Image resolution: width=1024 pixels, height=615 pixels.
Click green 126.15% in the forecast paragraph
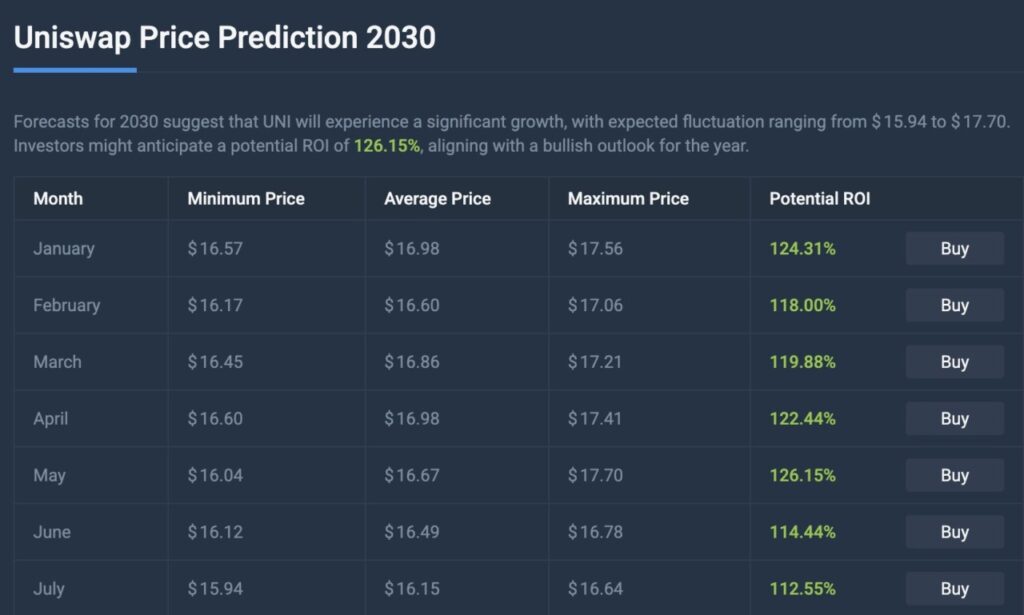coord(387,146)
